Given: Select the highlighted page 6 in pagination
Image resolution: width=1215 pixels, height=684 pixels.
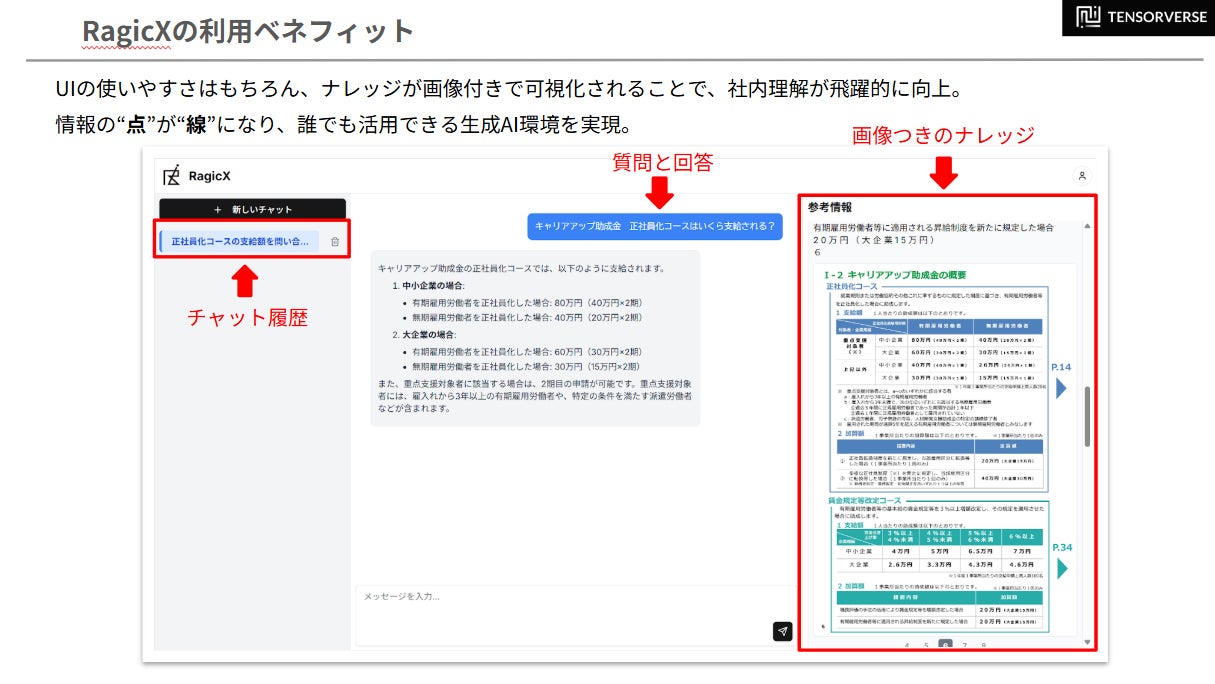Looking at the screenshot, I should click(945, 646).
